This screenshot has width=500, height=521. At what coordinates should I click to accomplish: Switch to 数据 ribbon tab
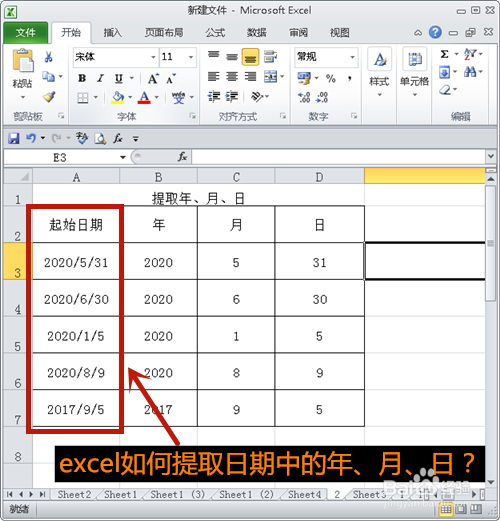[x=256, y=33]
